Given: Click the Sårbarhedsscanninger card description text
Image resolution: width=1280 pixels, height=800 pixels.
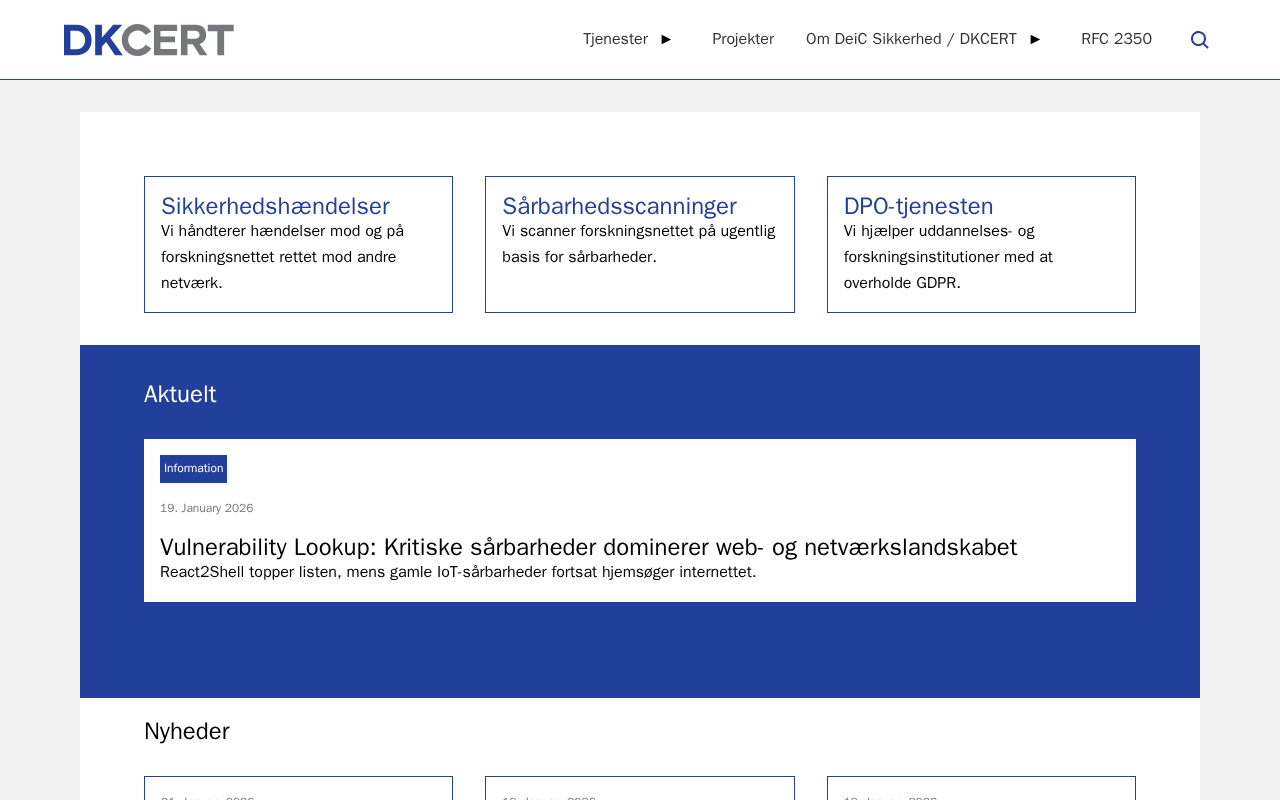Looking at the screenshot, I should click(639, 244).
